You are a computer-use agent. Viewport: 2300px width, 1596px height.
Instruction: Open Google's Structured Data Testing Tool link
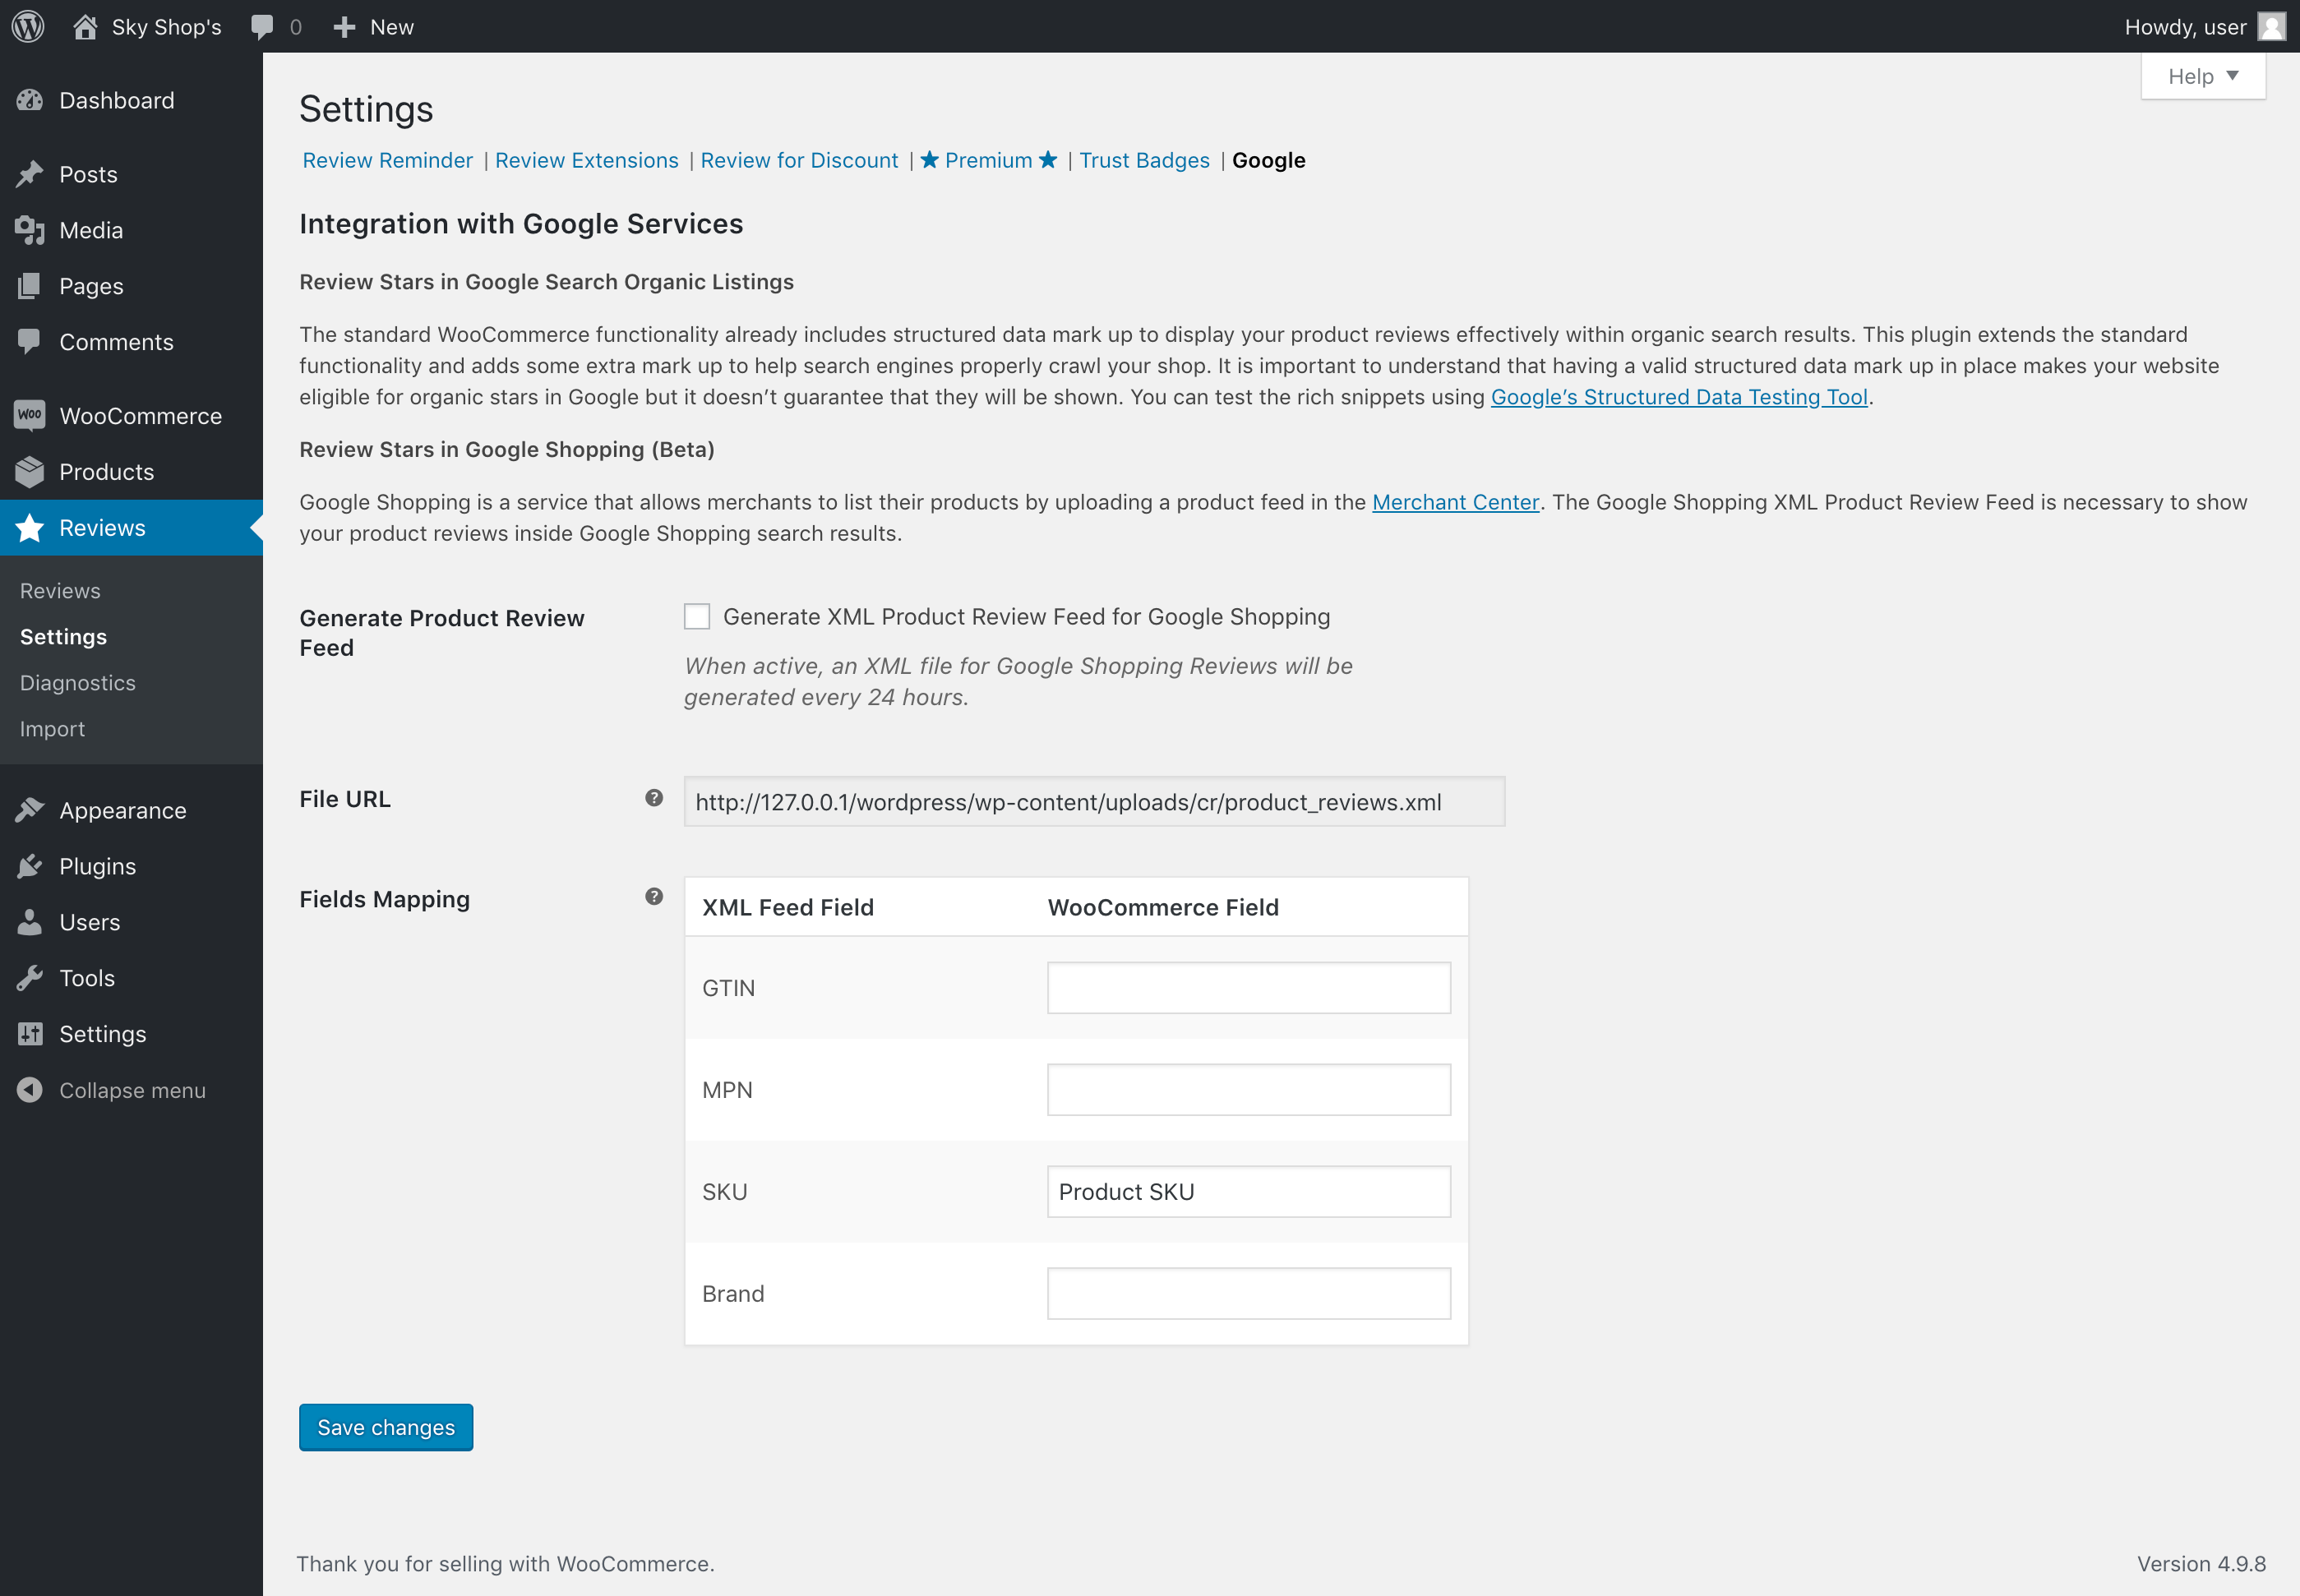[1679, 397]
